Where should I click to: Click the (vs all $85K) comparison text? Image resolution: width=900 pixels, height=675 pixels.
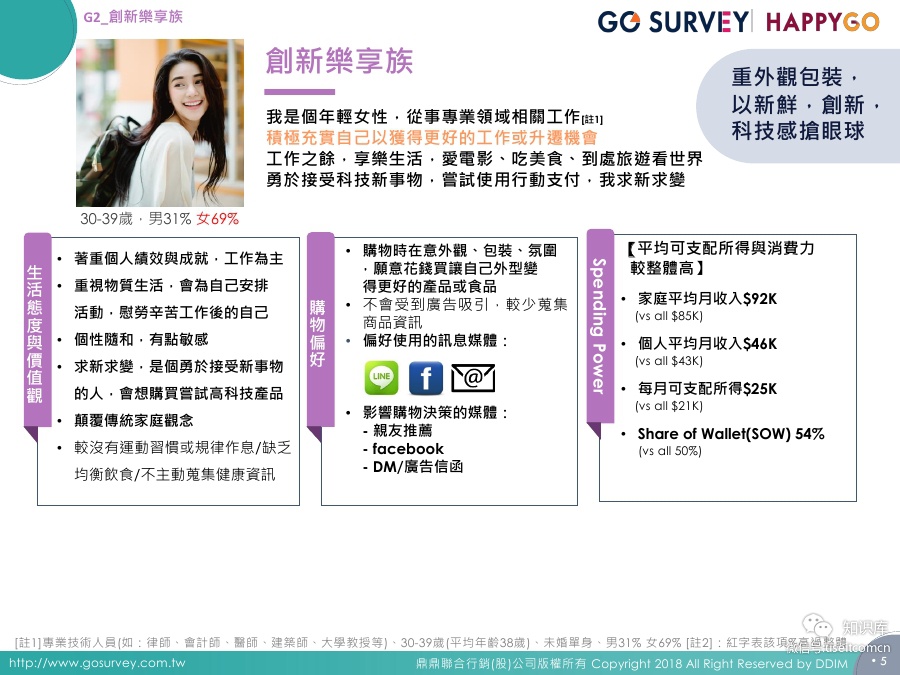pyautogui.click(x=669, y=316)
